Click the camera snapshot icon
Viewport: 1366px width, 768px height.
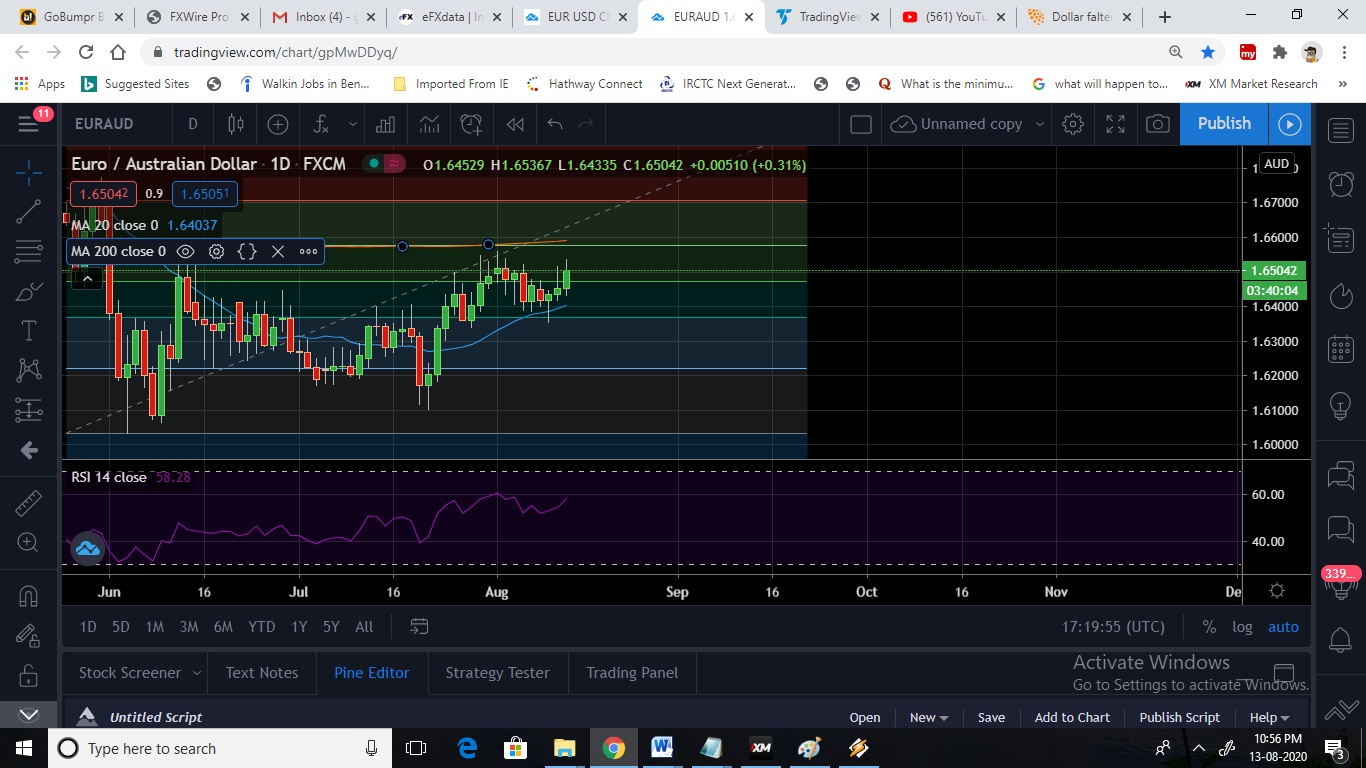pyautogui.click(x=1157, y=124)
